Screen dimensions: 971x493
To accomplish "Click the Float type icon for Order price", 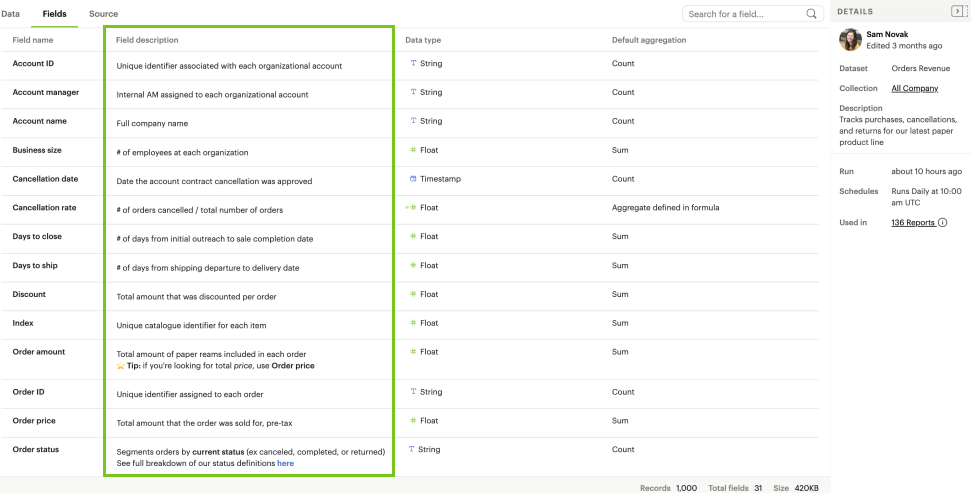I will click(x=413, y=420).
